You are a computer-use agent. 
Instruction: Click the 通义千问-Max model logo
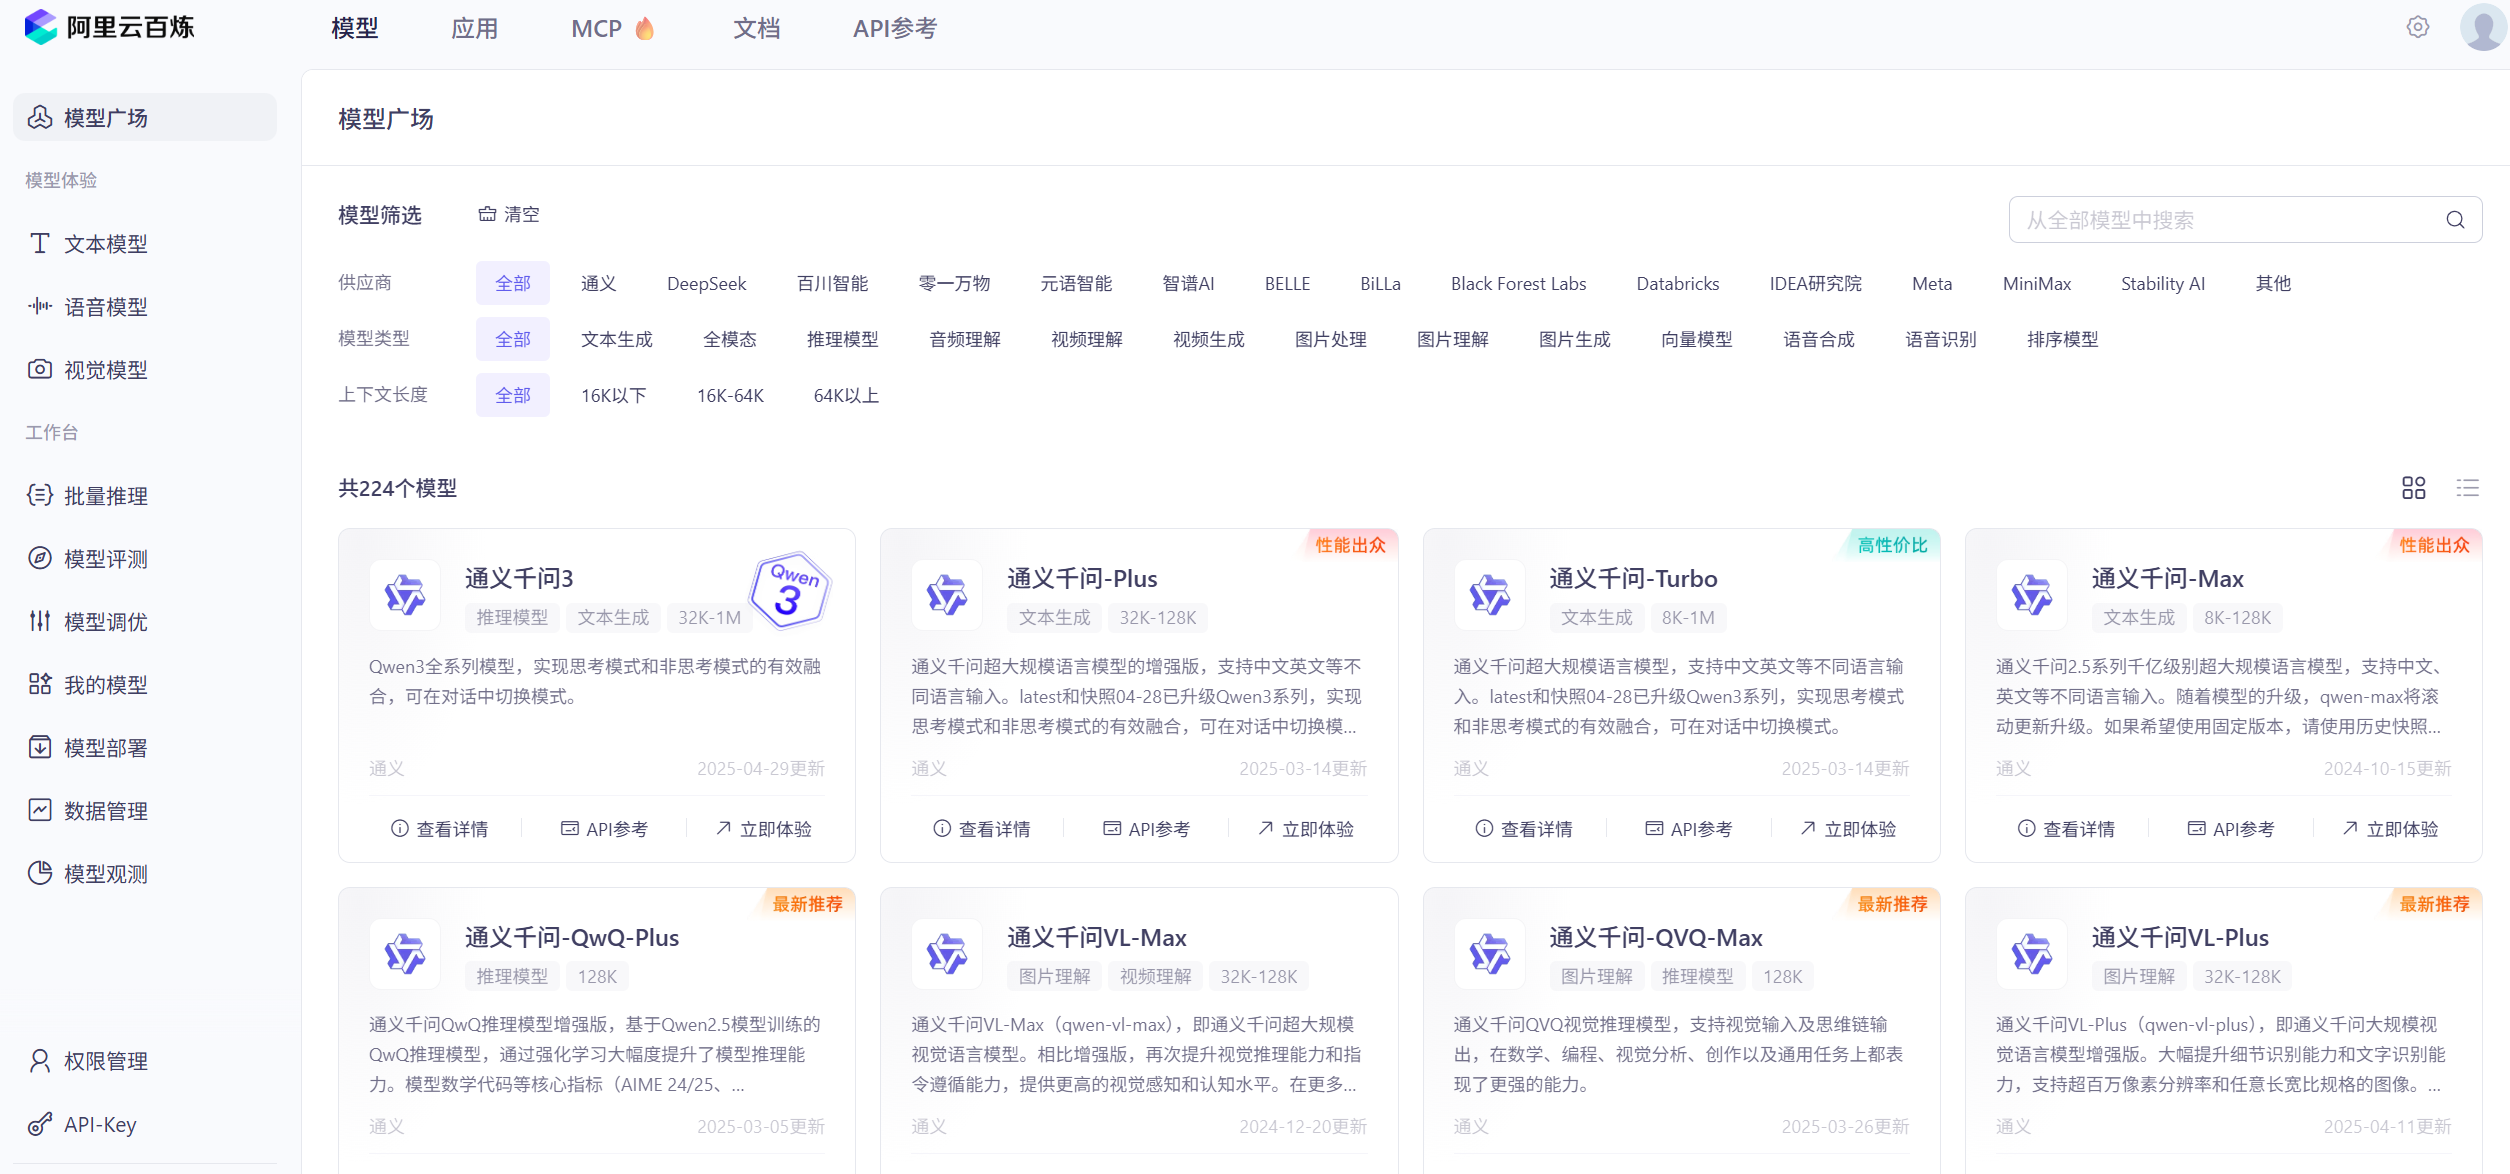click(x=2031, y=595)
